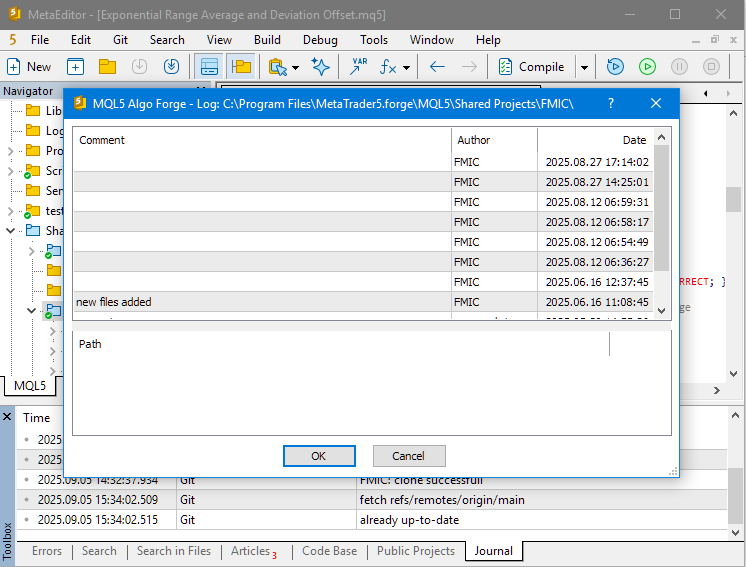Open the Edit menu
The height and width of the screenshot is (567, 746).
tap(81, 40)
